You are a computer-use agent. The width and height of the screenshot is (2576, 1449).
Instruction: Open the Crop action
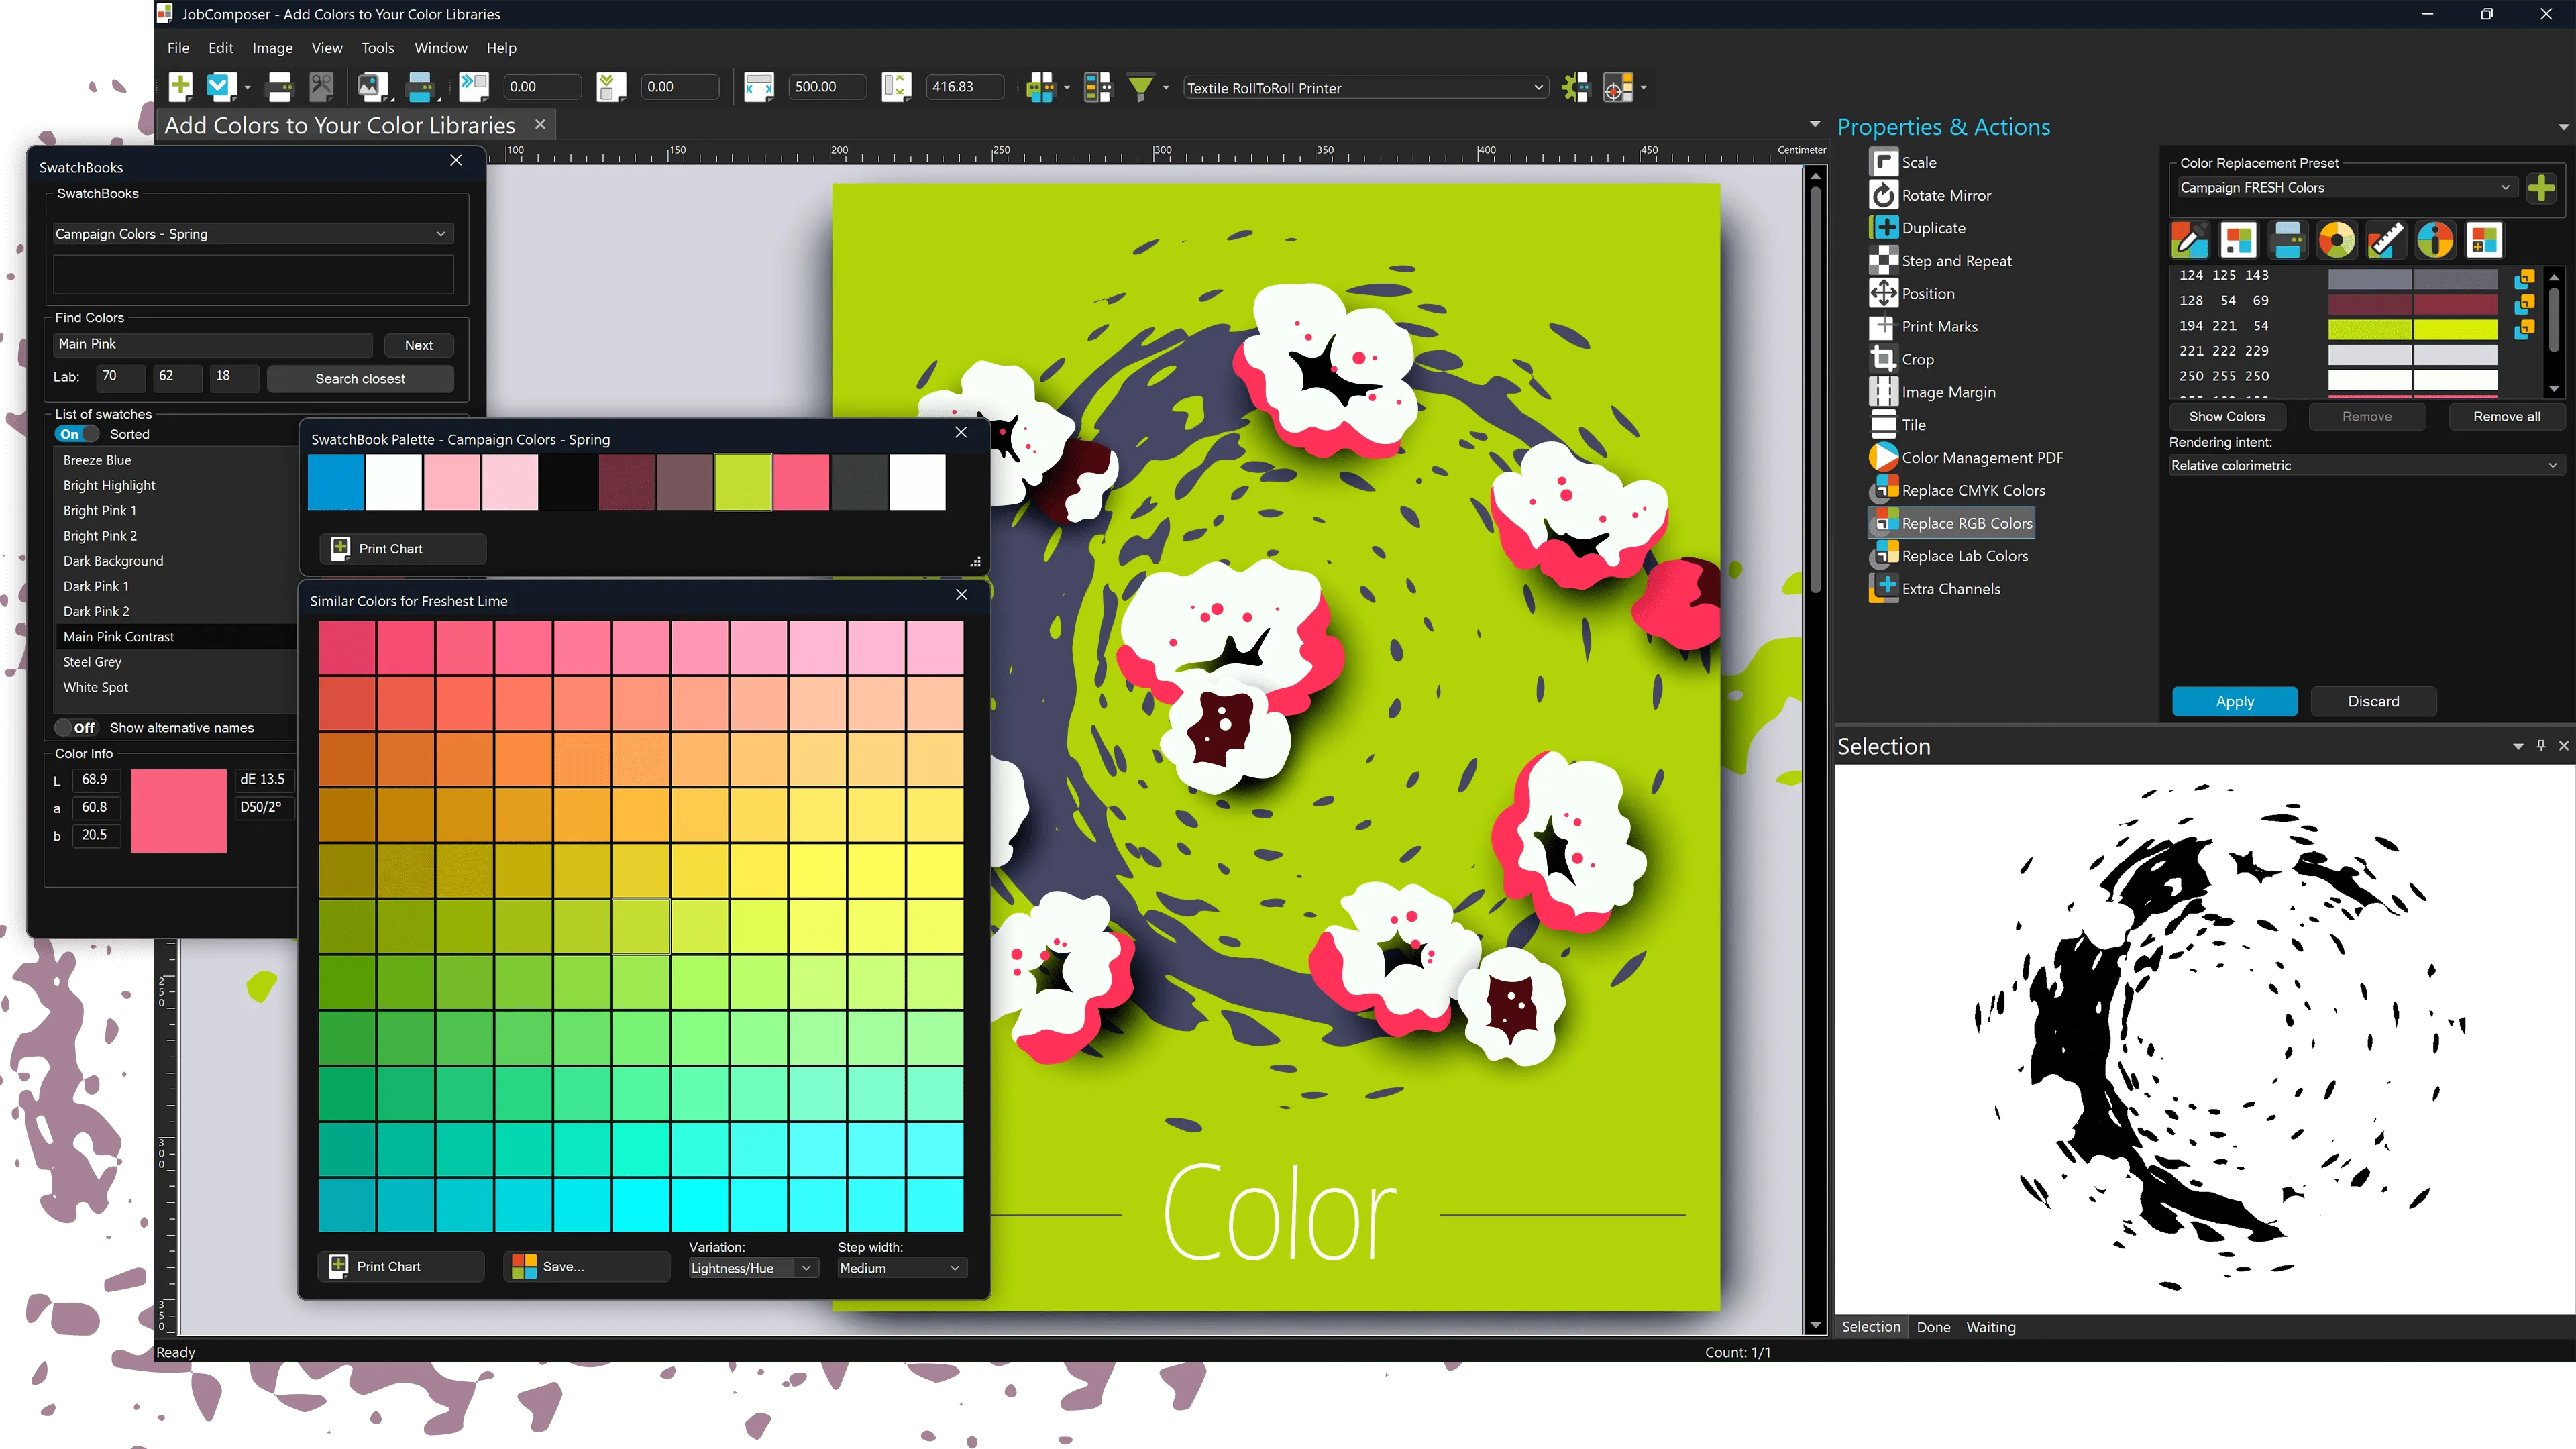1902,359
